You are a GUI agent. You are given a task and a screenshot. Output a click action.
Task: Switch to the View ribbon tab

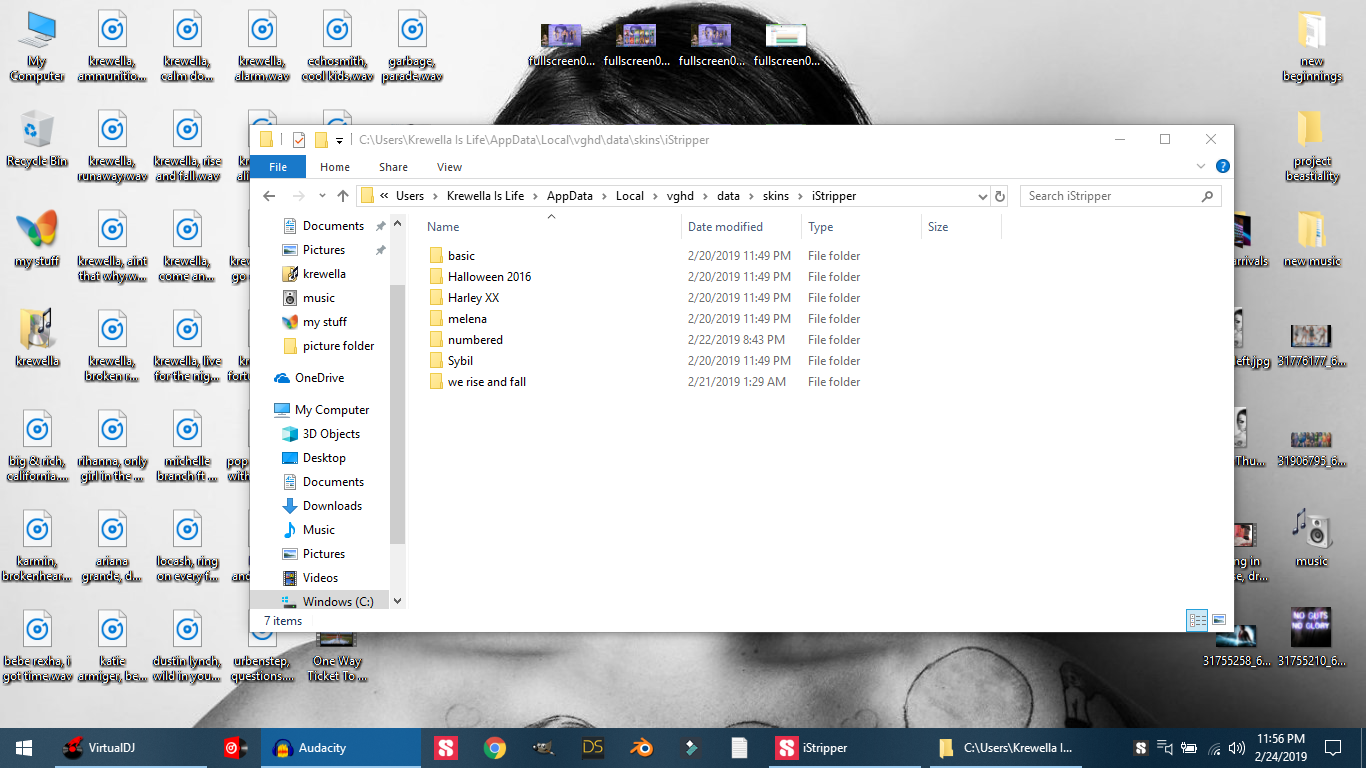[449, 167]
